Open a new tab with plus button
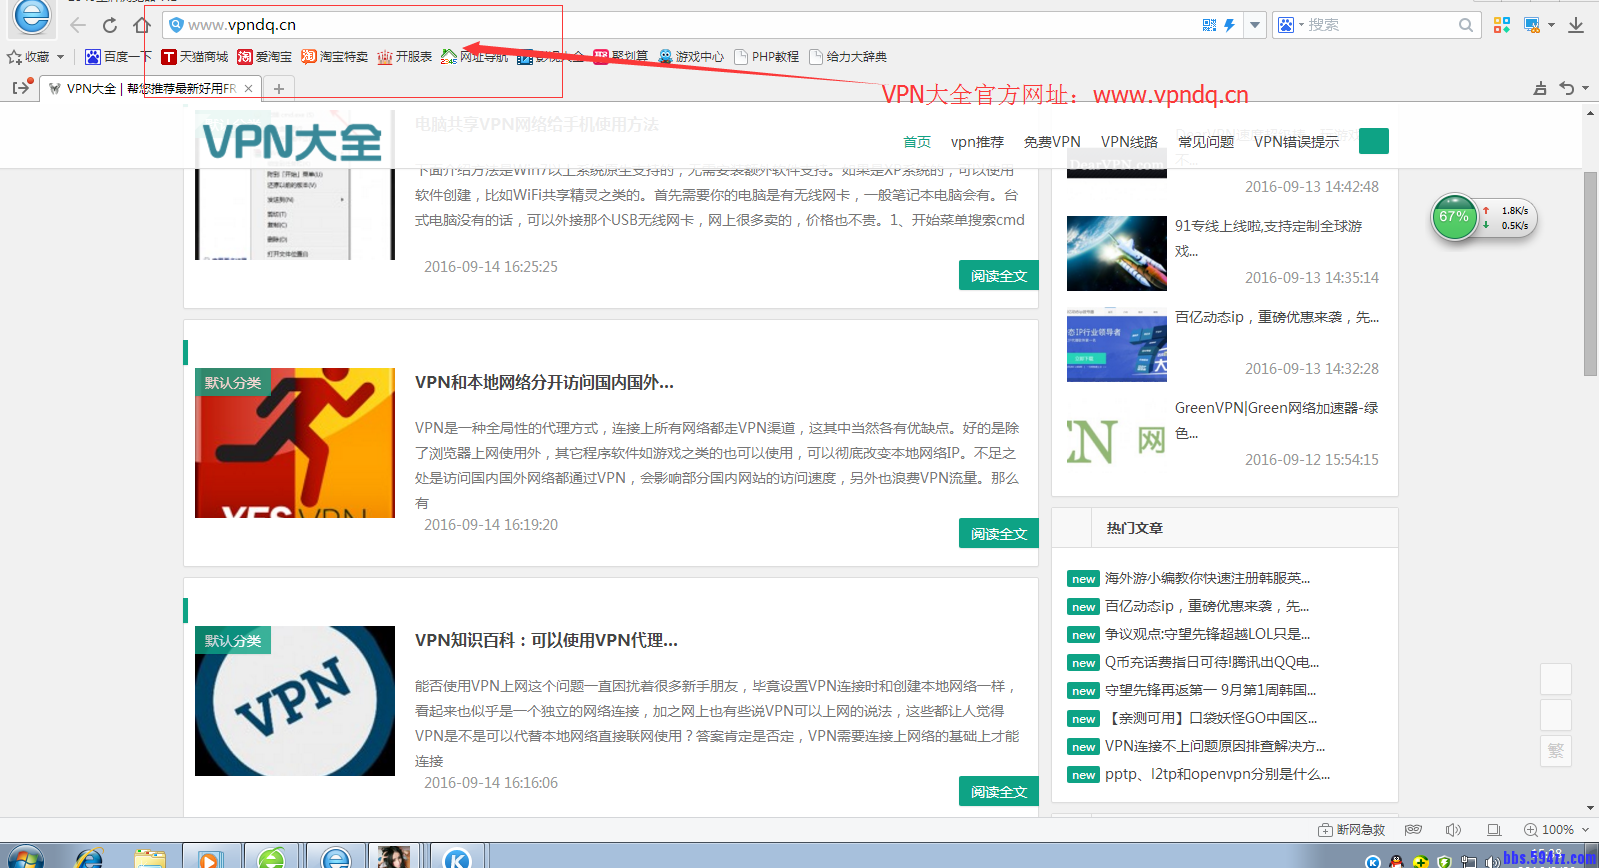Image resolution: width=1599 pixels, height=868 pixels. tap(279, 89)
